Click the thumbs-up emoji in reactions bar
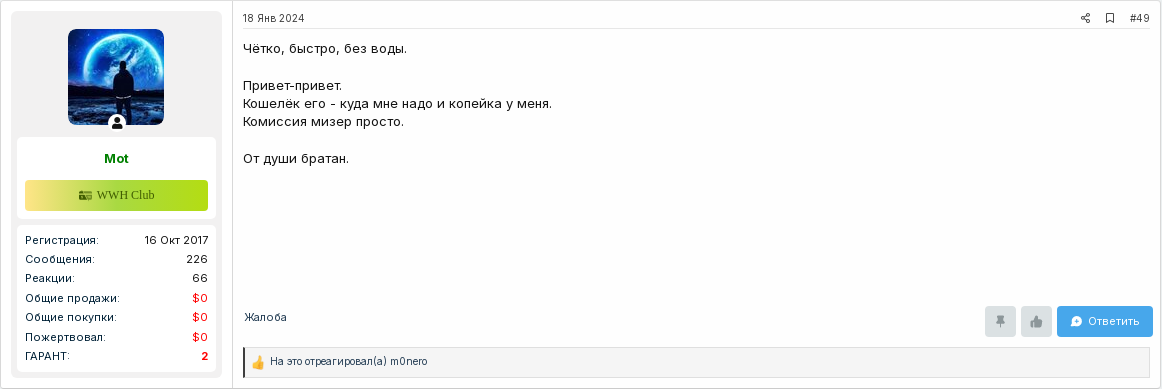 click(x=258, y=362)
